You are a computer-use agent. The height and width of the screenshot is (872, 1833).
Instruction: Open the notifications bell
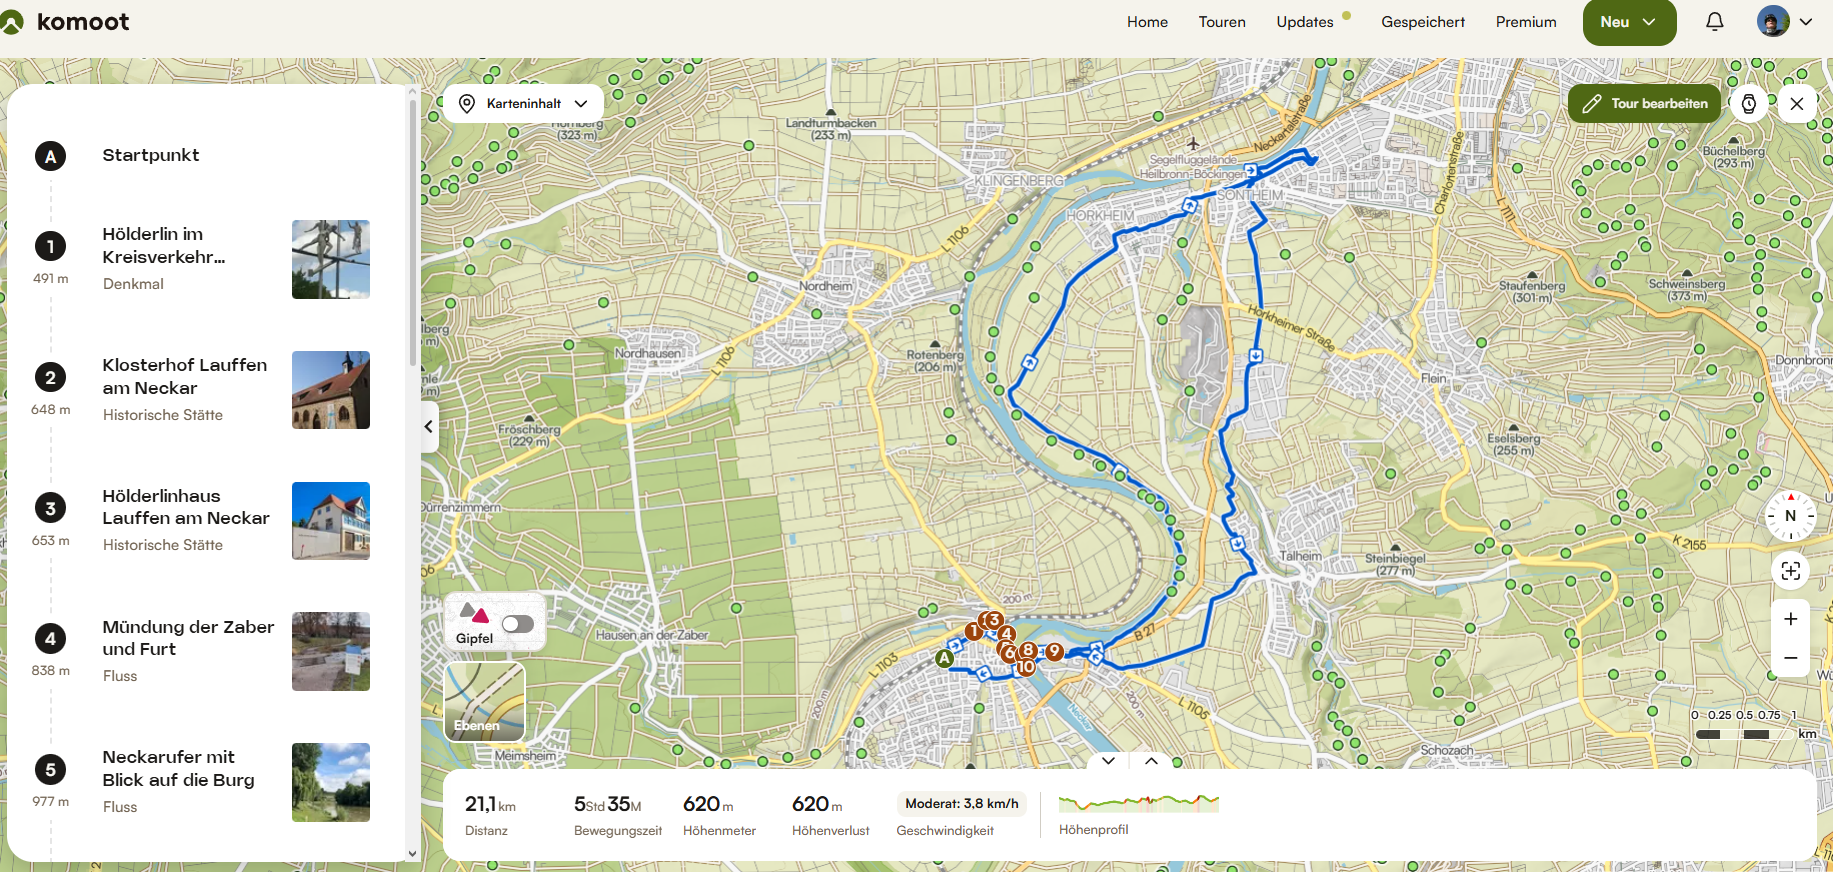[x=1714, y=21]
